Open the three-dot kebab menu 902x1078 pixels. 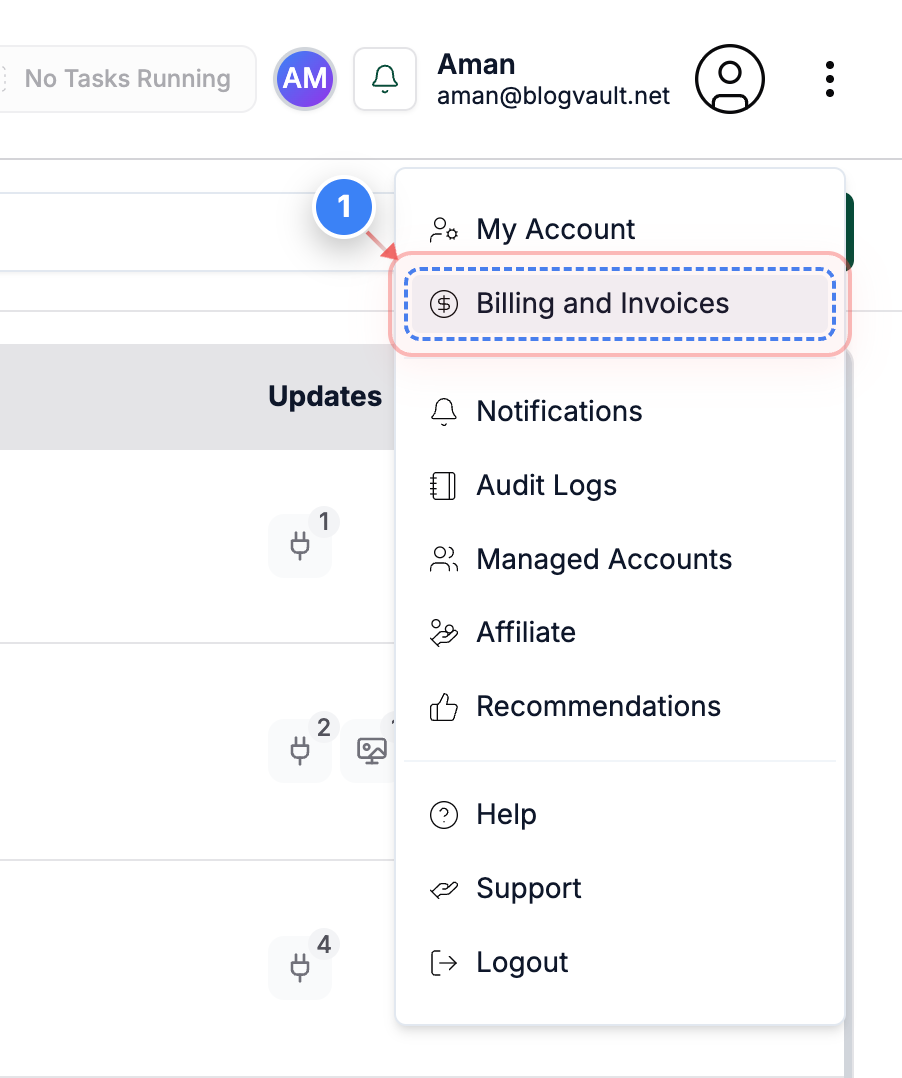pyautogui.click(x=830, y=79)
